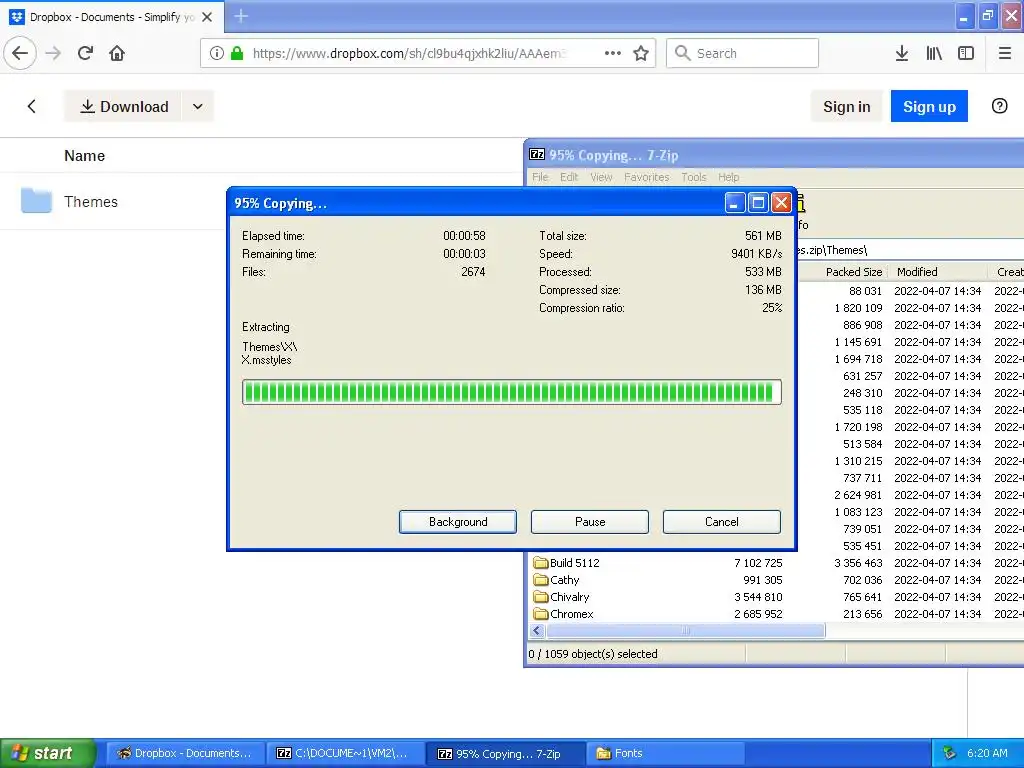
Task: Open the 7-Zip Edit menu
Action: (x=569, y=177)
